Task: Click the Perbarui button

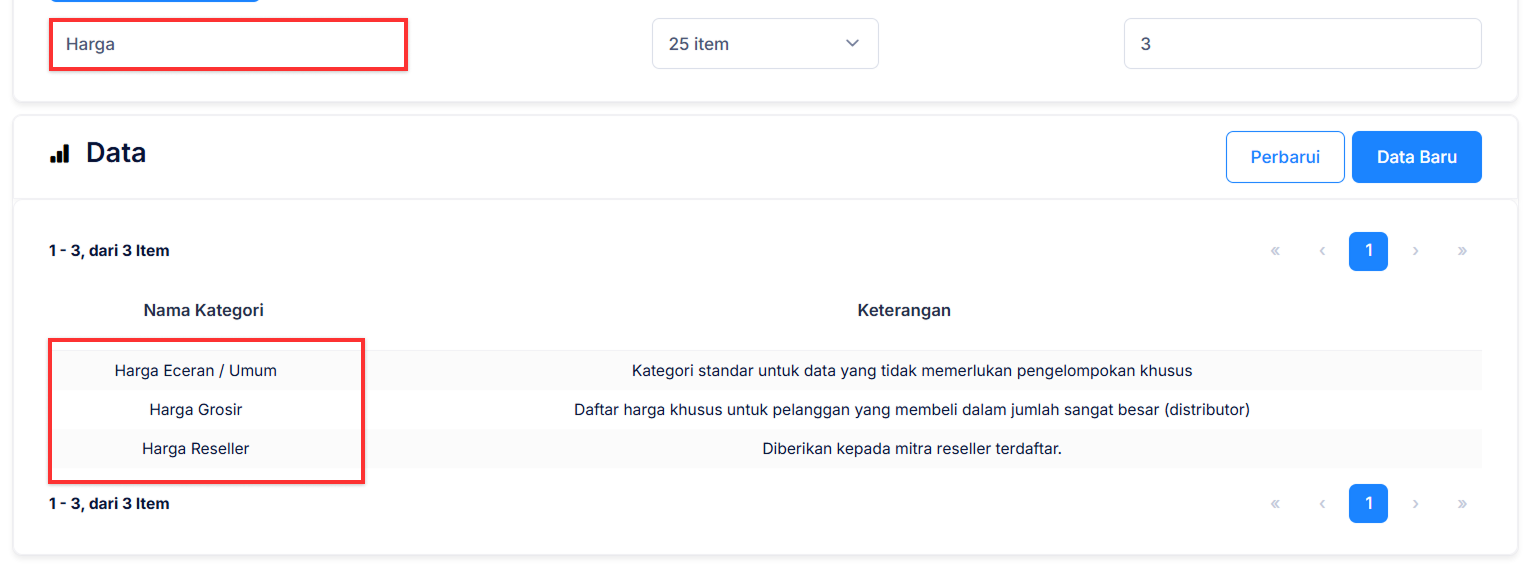Action: tap(1285, 157)
